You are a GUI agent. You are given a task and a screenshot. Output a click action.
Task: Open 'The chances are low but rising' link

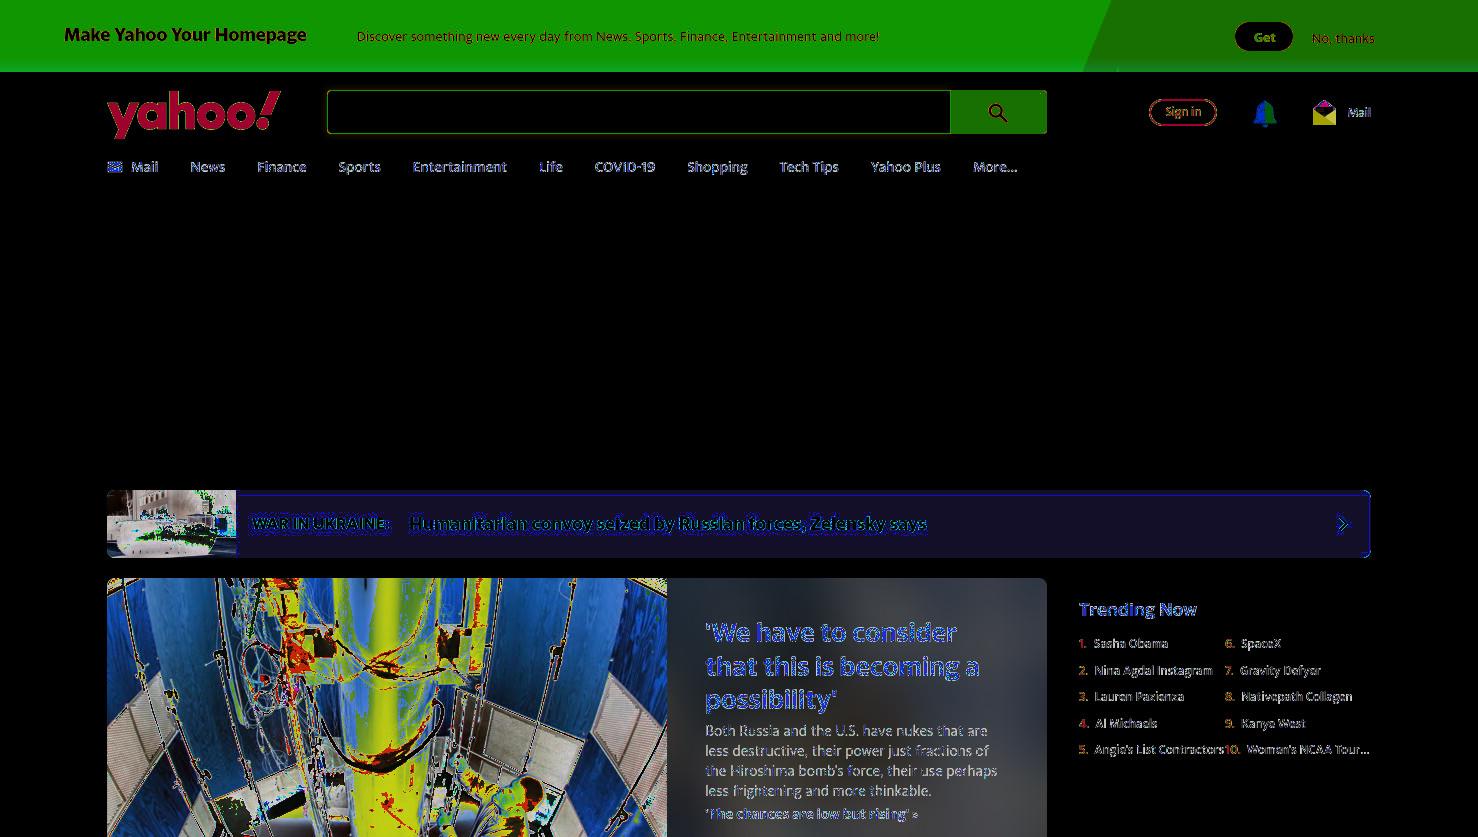tap(811, 814)
